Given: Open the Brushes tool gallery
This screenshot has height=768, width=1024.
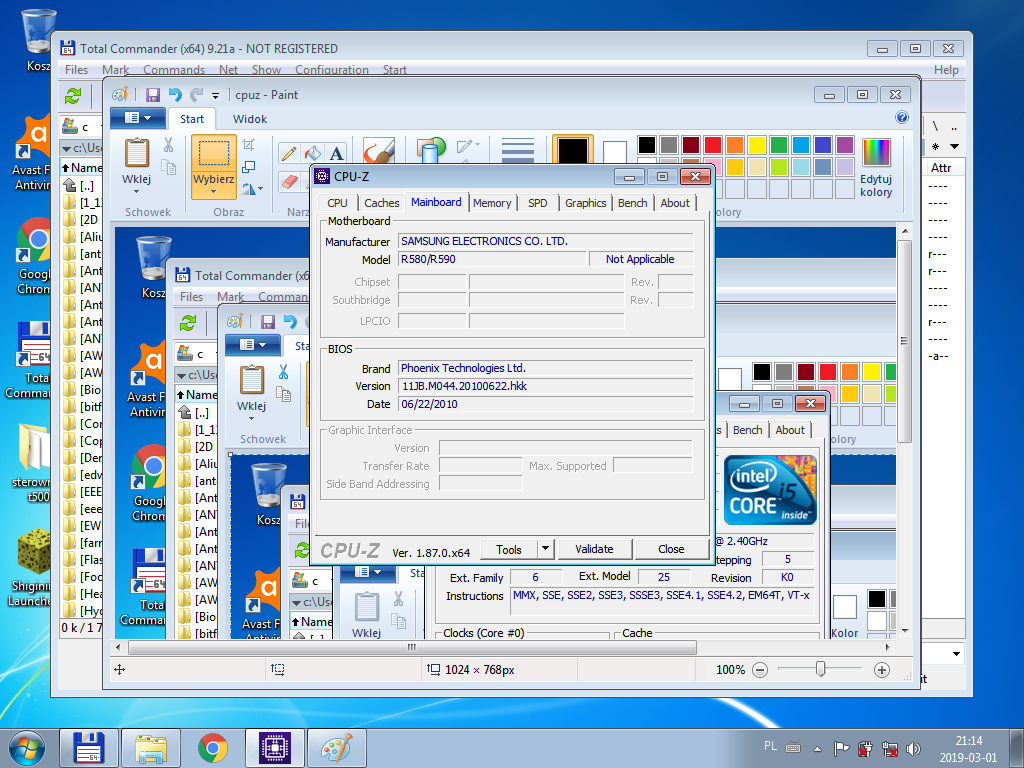Looking at the screenshot, I should (x=379, y=151).
